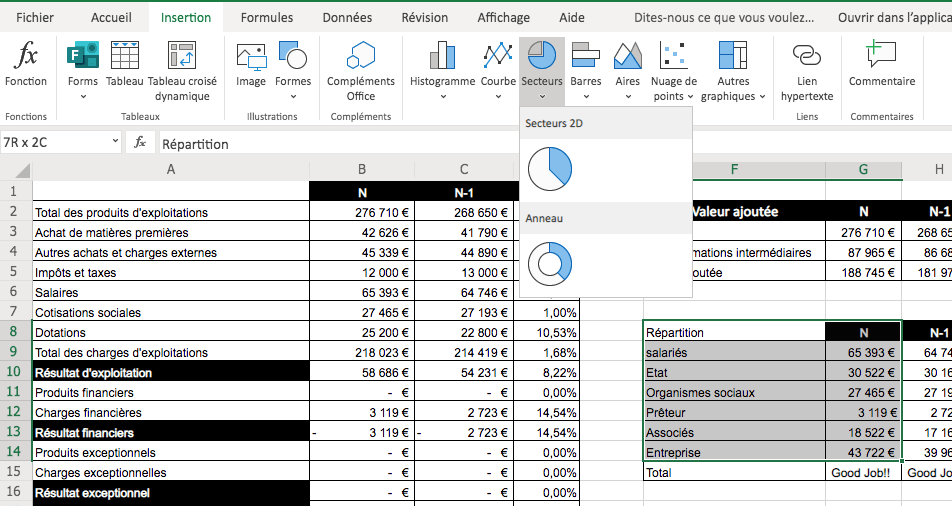Open the Courbe line chart dropdown
This screenshot has height=506, width=952.
point(498,96)
